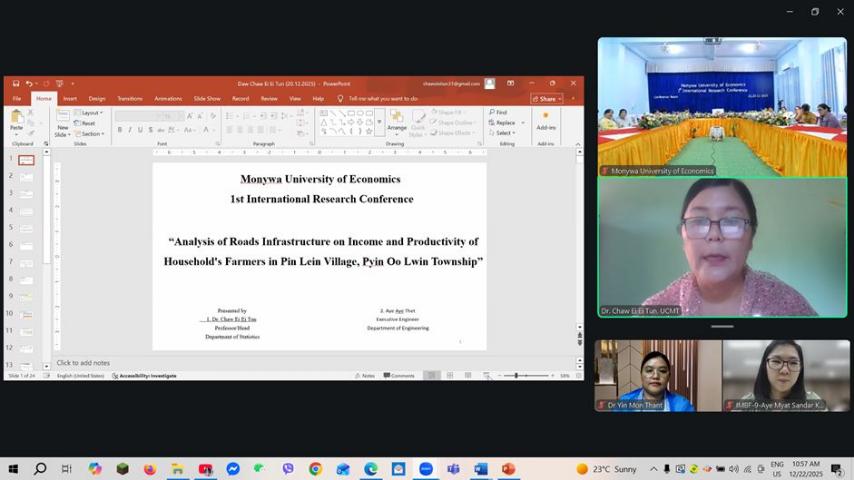Expand the Section dropdown in Slides group
Viewport: 854px width, 480px height.
tap(90, 133)
